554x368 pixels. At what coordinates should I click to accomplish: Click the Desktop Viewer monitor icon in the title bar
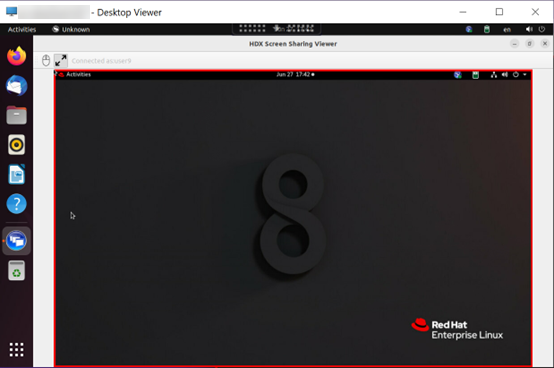[11, 11]
